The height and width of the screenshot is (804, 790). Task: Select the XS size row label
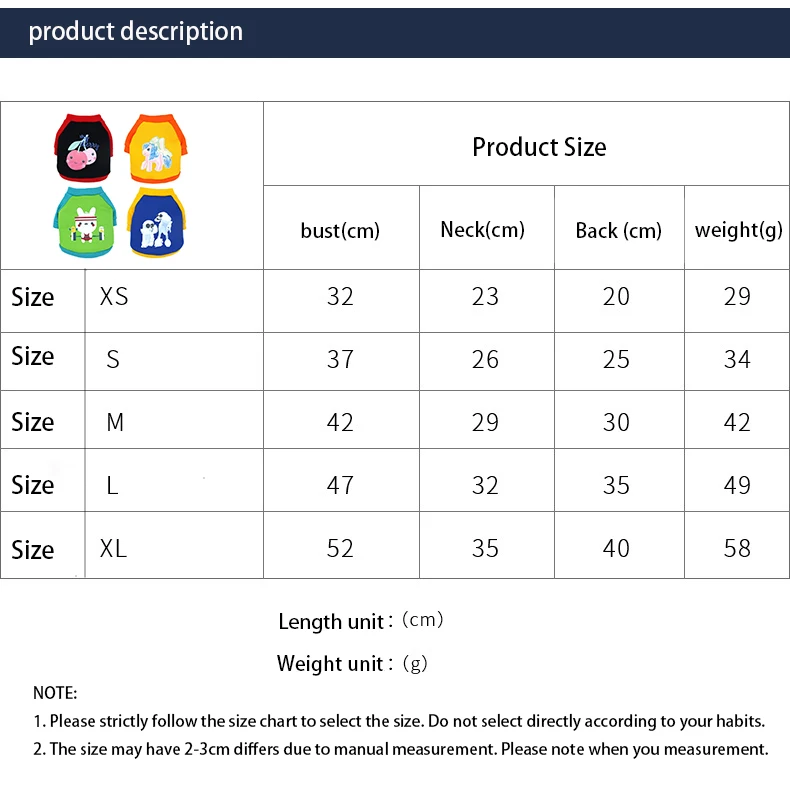pyautogui.click(x=114, y=297)
